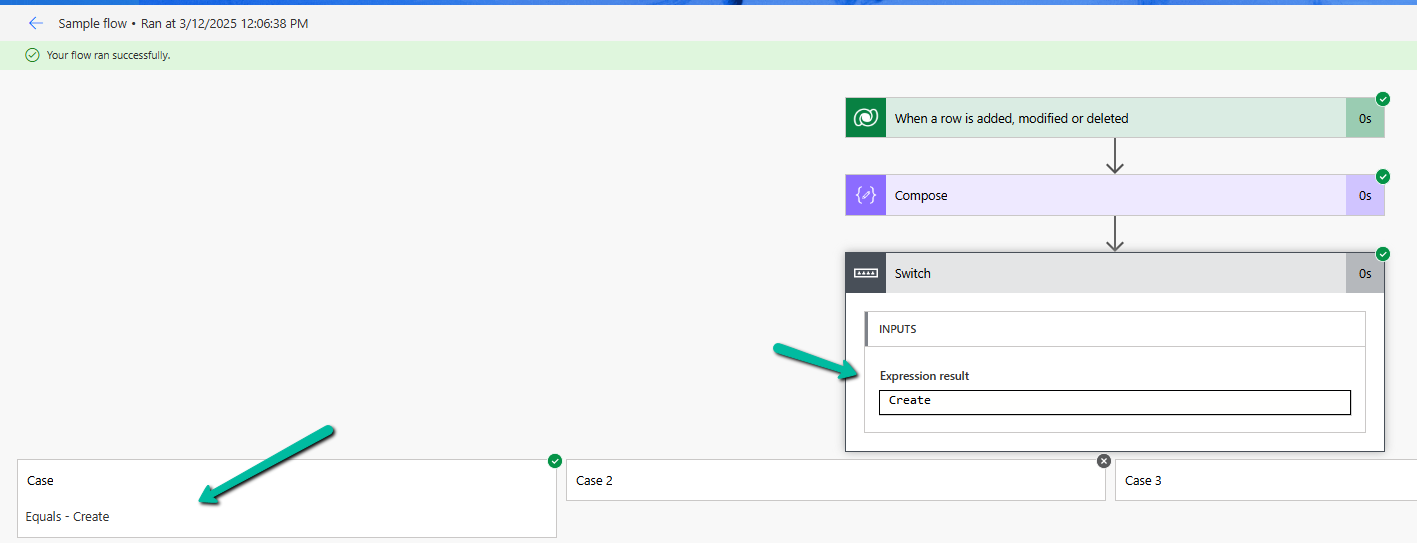The width and height of the screenshot is (1417, 543).
Task: Open the Case branch card
Action: (287, 499)
